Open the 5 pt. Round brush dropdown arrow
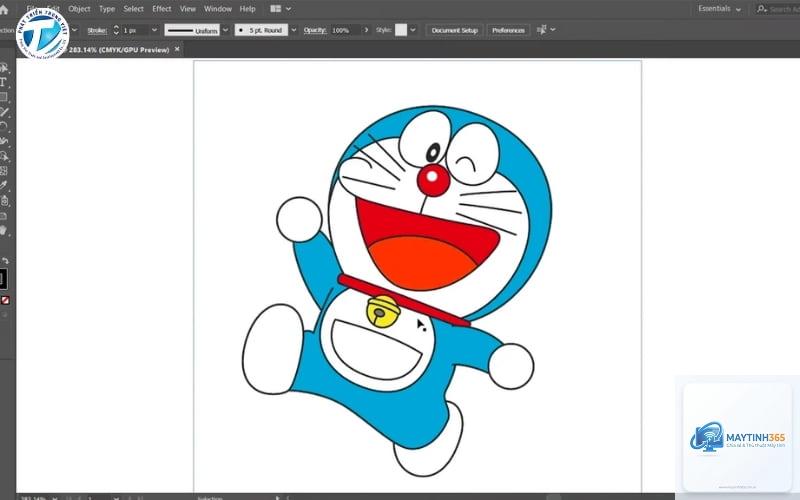The image size is (800, 500). (293, 30)
